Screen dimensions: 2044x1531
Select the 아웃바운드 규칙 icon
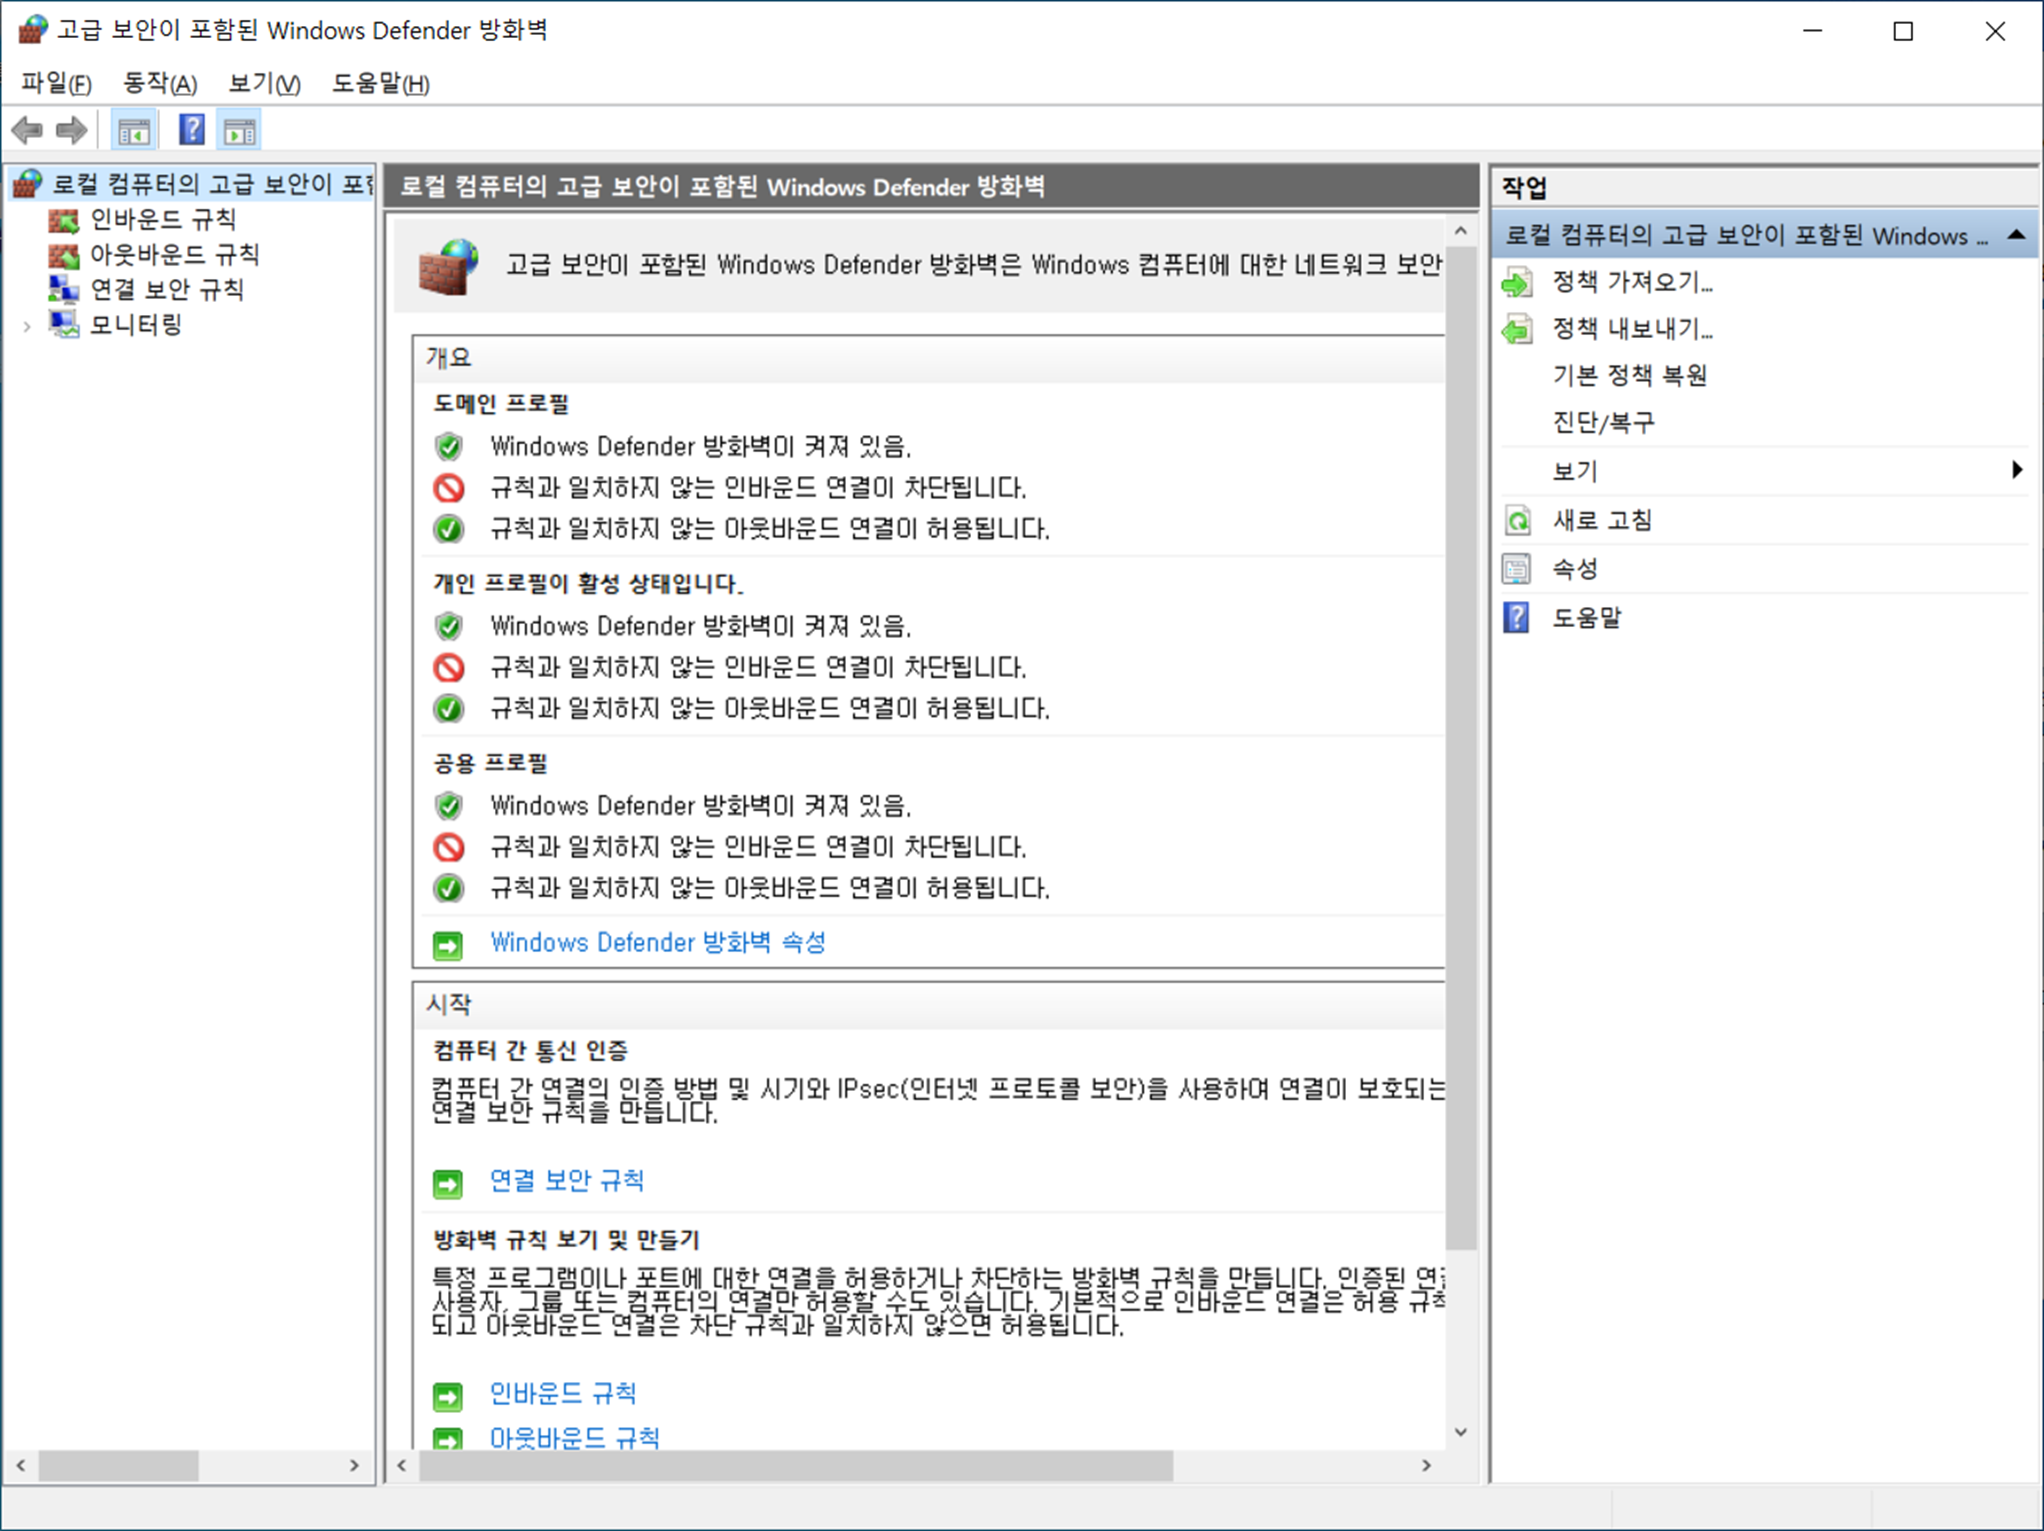tap(63, 255)
